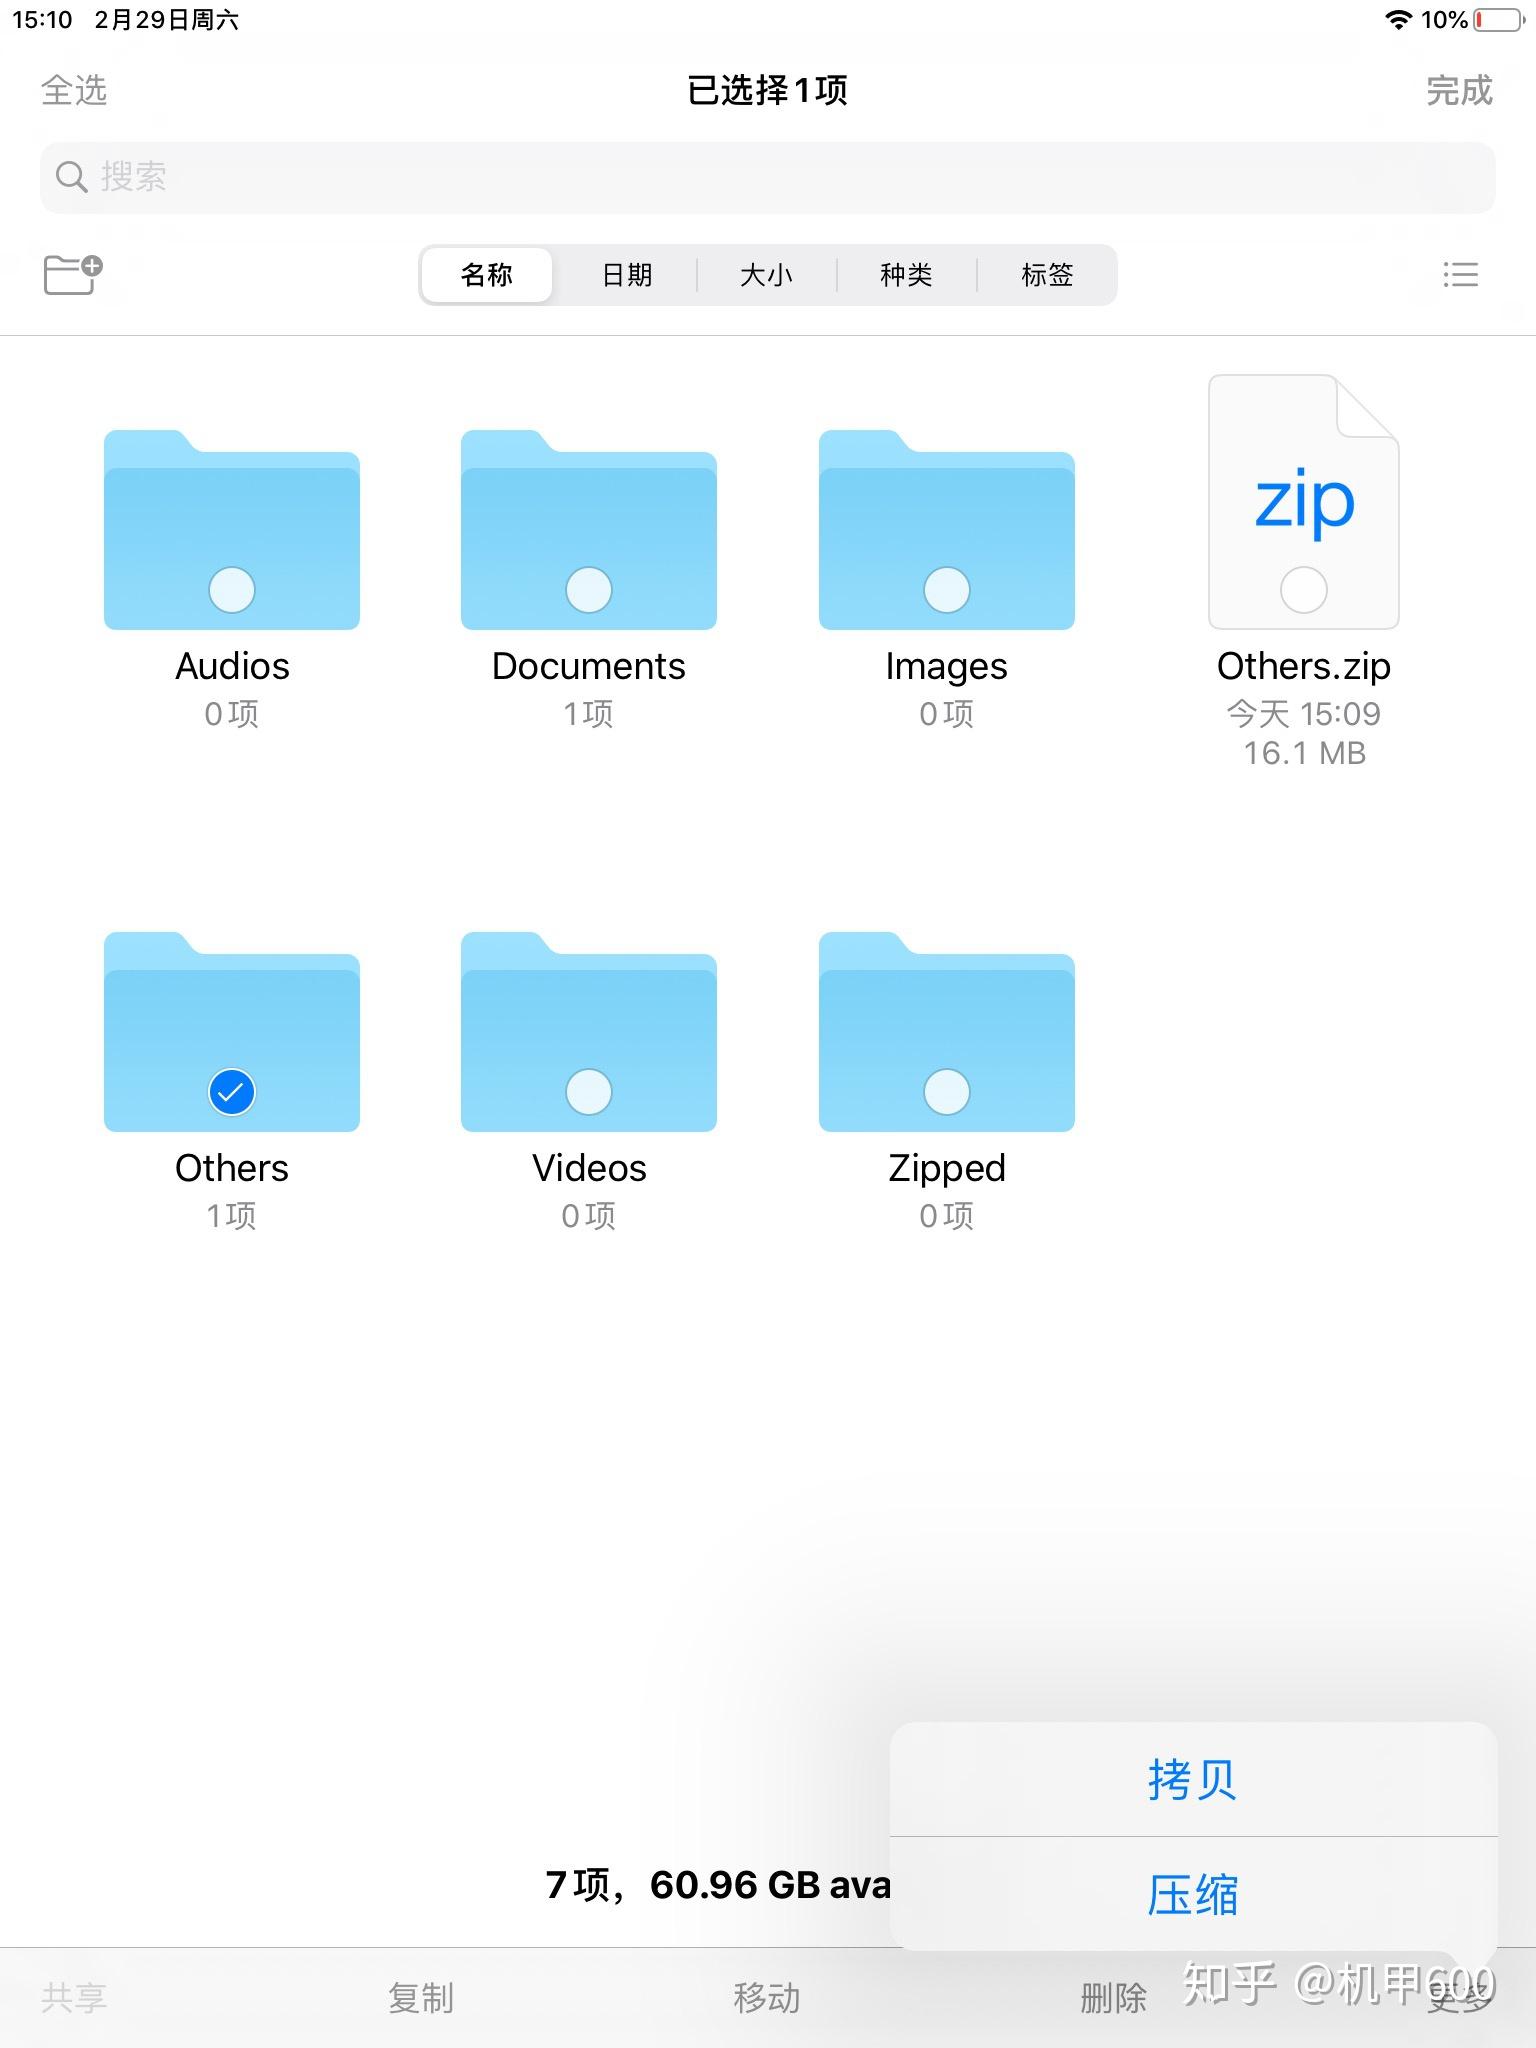Tap 复制 in the bottom toolbar
Viewport: 1536px width, 2048px height.
click(x=421, y=1998)
